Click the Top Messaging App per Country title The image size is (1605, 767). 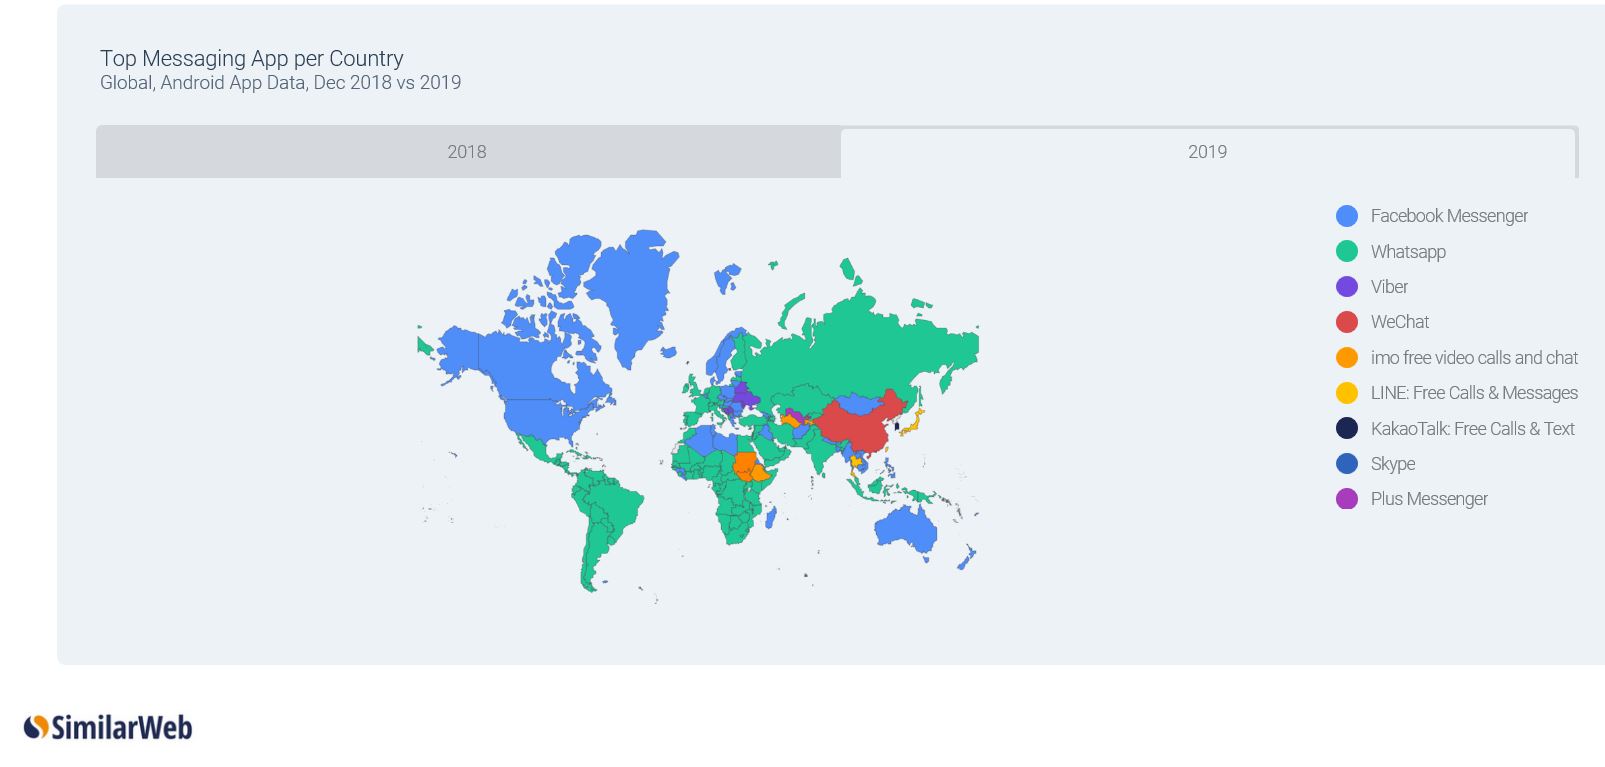click(x=252, y=58)
